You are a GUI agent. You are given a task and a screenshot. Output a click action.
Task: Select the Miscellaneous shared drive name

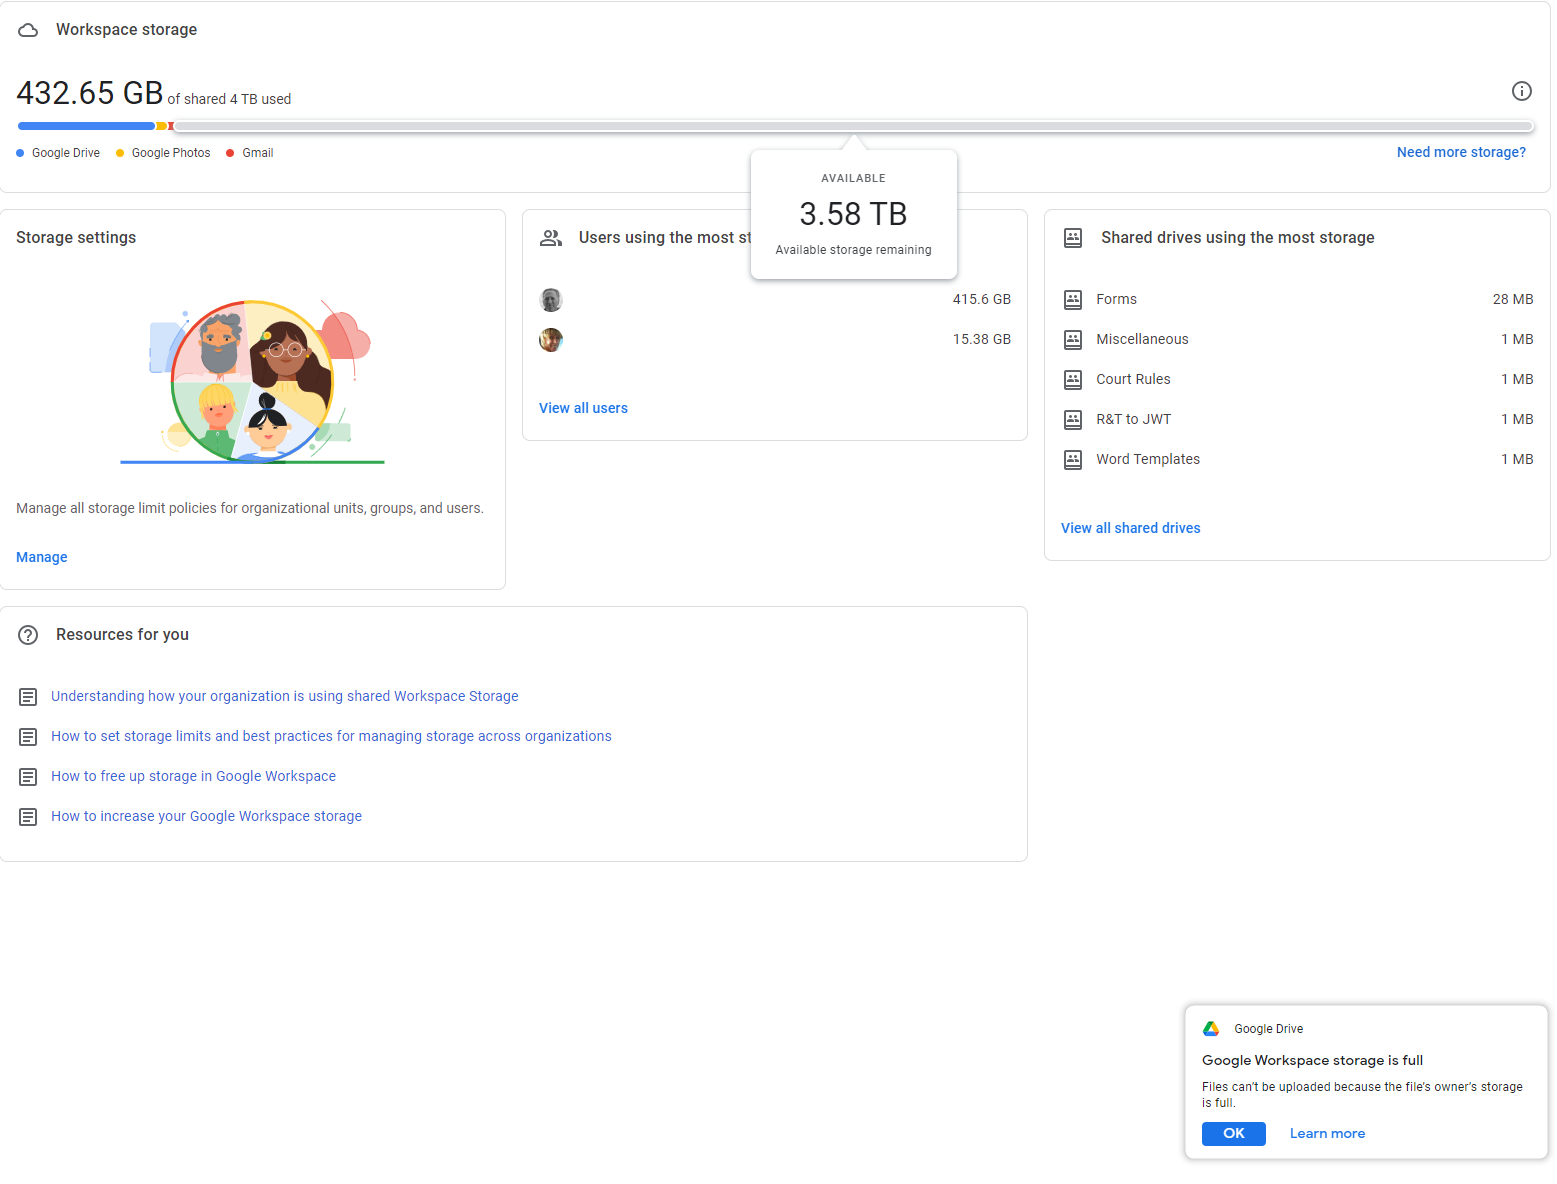pyautogui.click(x=1142, y=339)
